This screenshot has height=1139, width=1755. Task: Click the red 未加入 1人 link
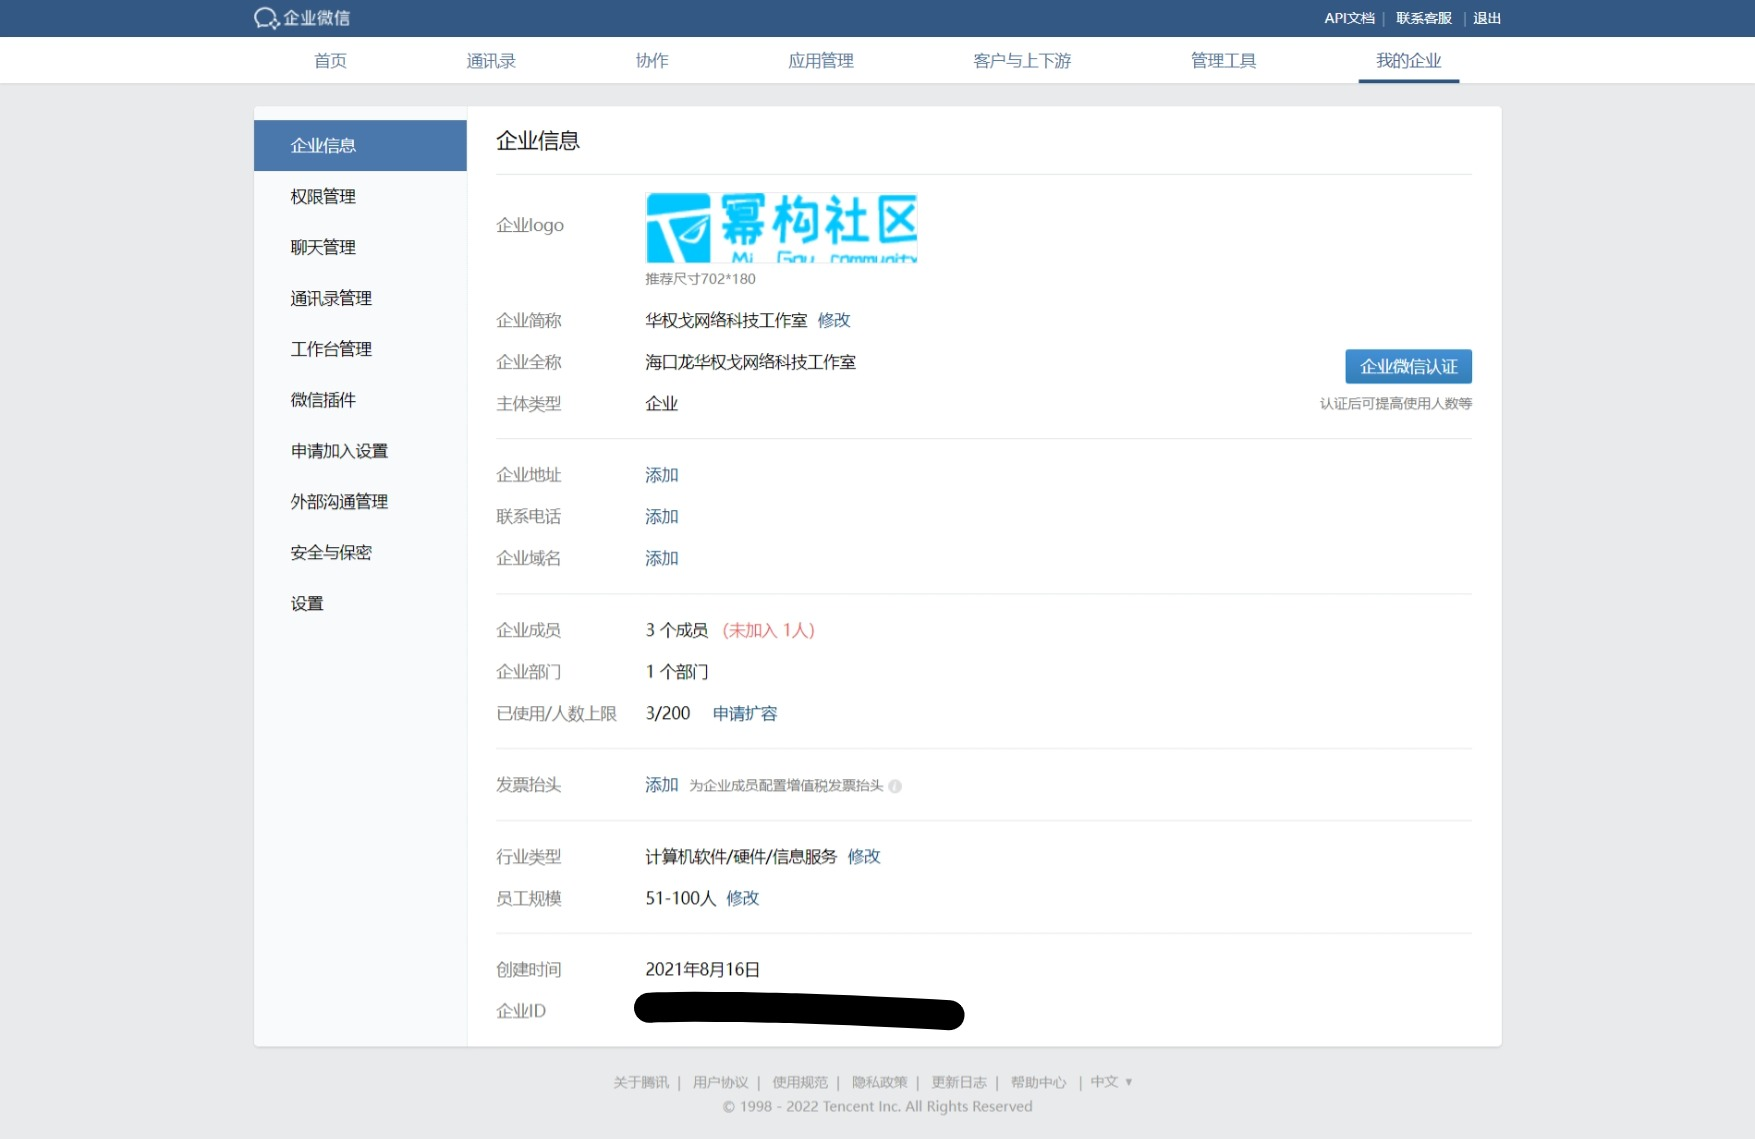coord(768,630)
